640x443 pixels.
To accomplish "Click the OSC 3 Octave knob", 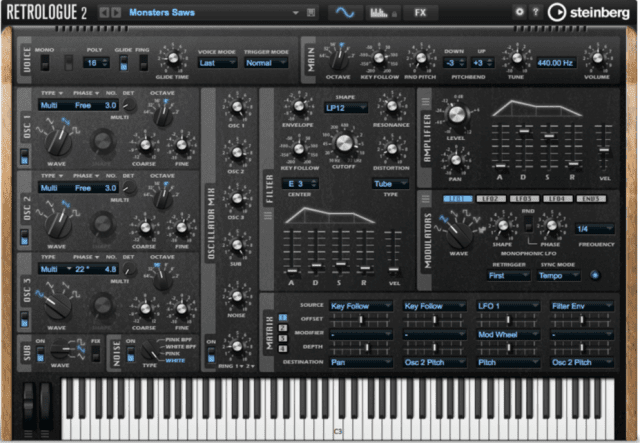I will click(x=162, y=279).
